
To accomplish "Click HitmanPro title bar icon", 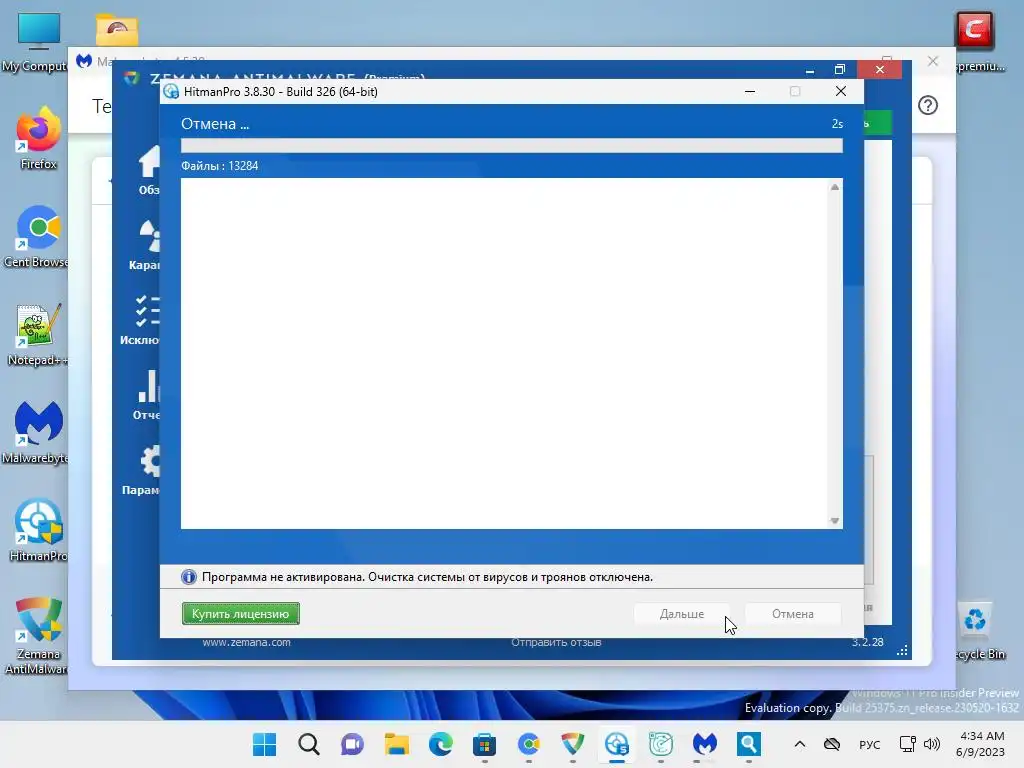I will tap(171, 91).
